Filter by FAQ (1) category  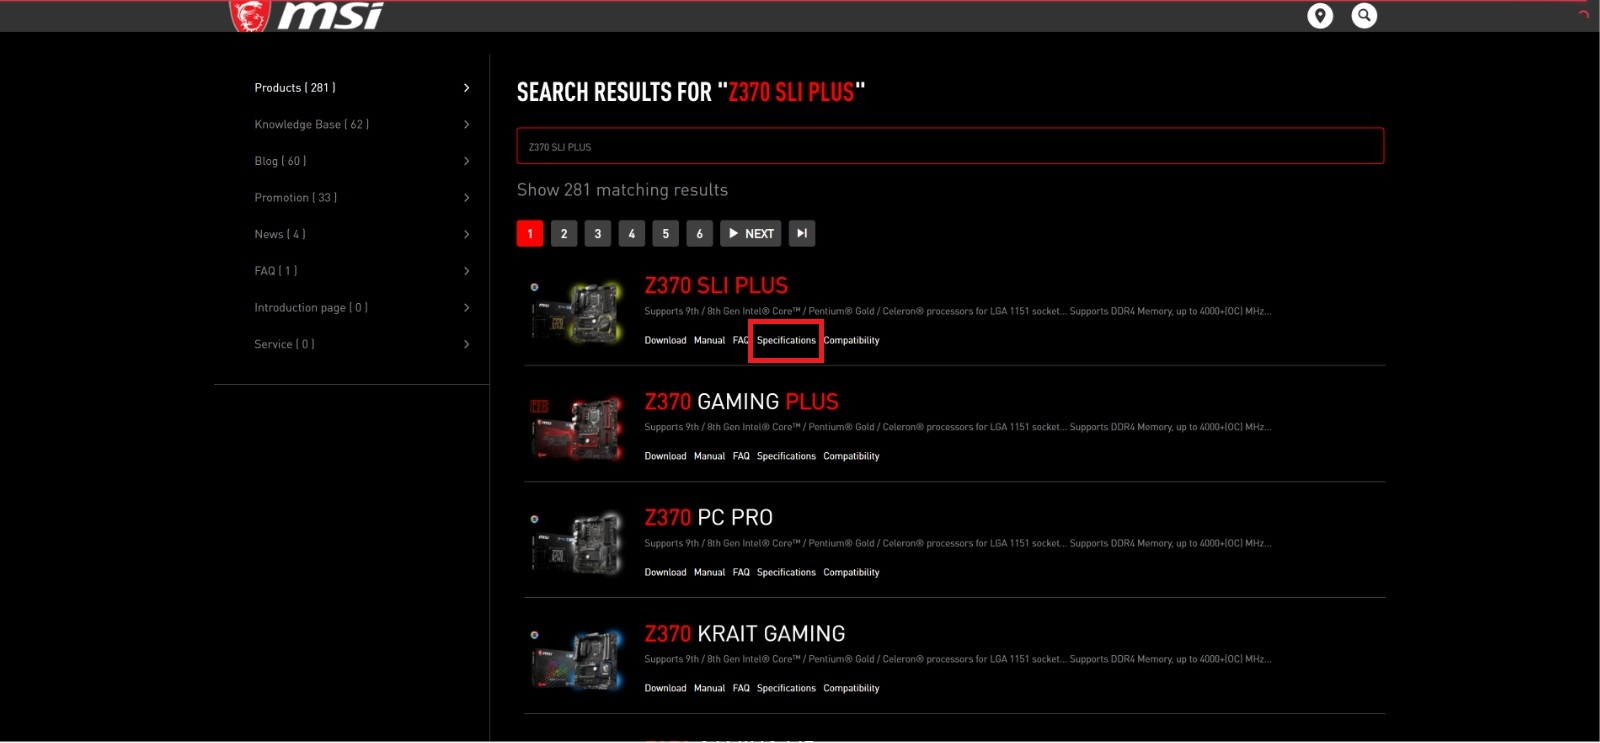click(x=276, y=271)
